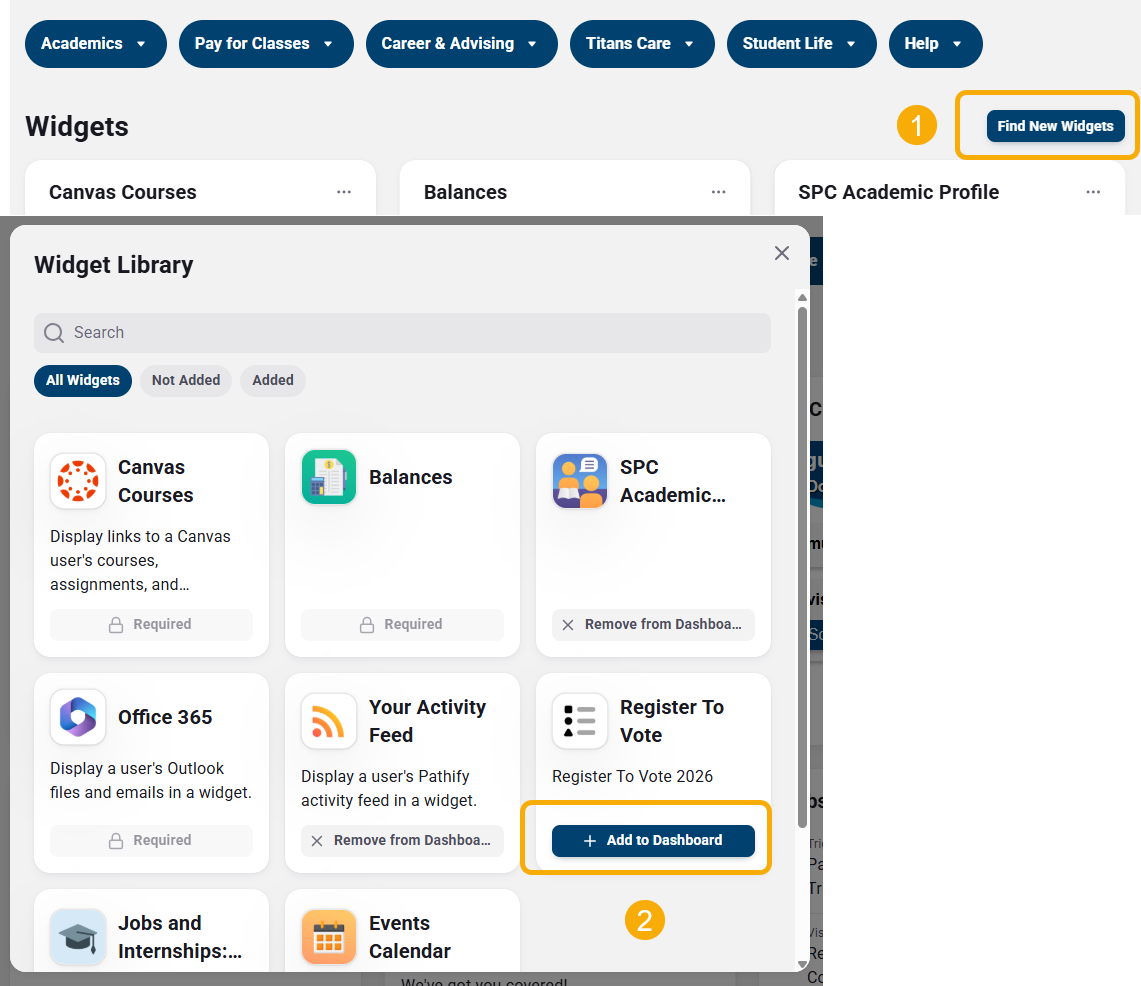Click the Office 365 widget icon

(x=78, y=717)
